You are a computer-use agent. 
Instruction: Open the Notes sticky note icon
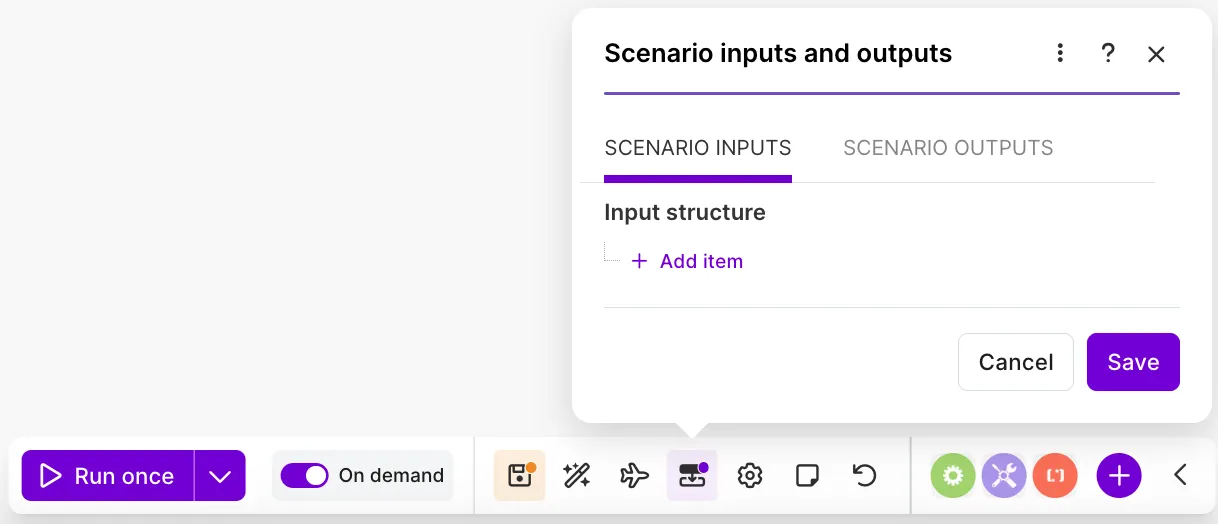807,475
